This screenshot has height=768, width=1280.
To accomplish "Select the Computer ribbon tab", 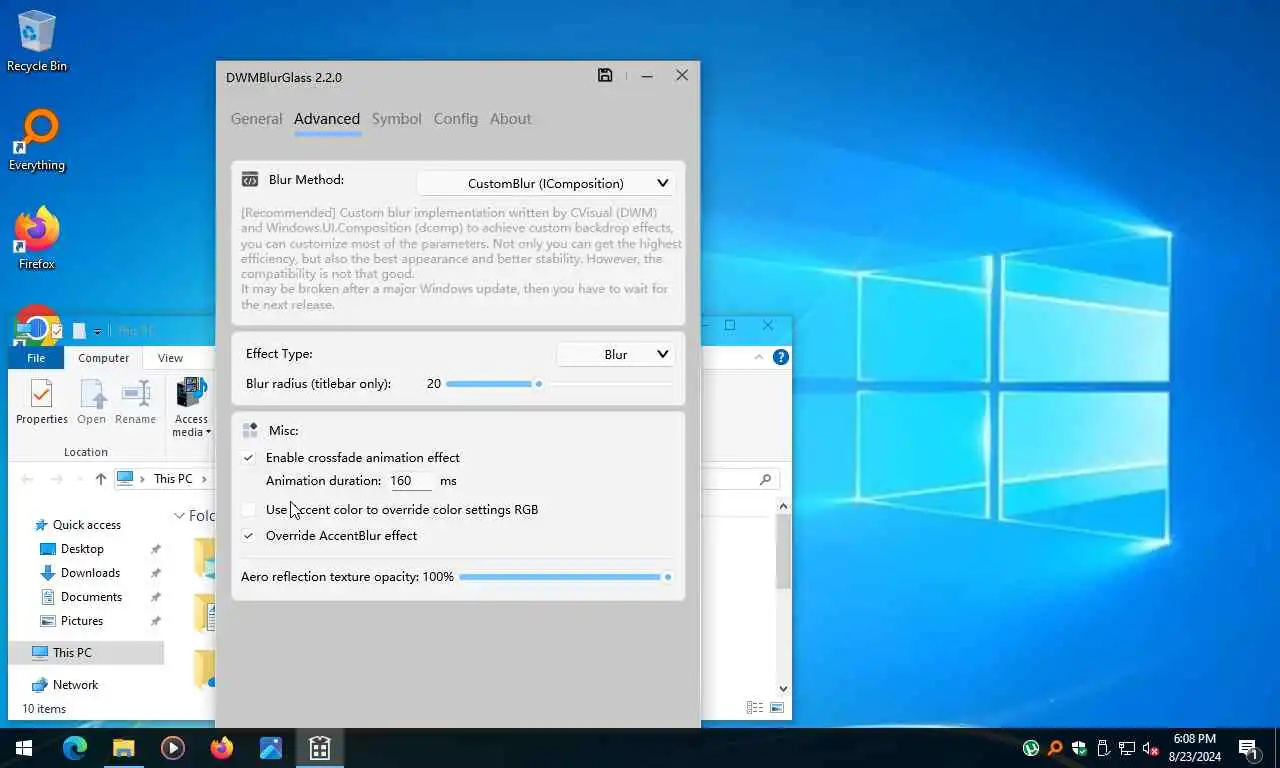I will [103, 357].
